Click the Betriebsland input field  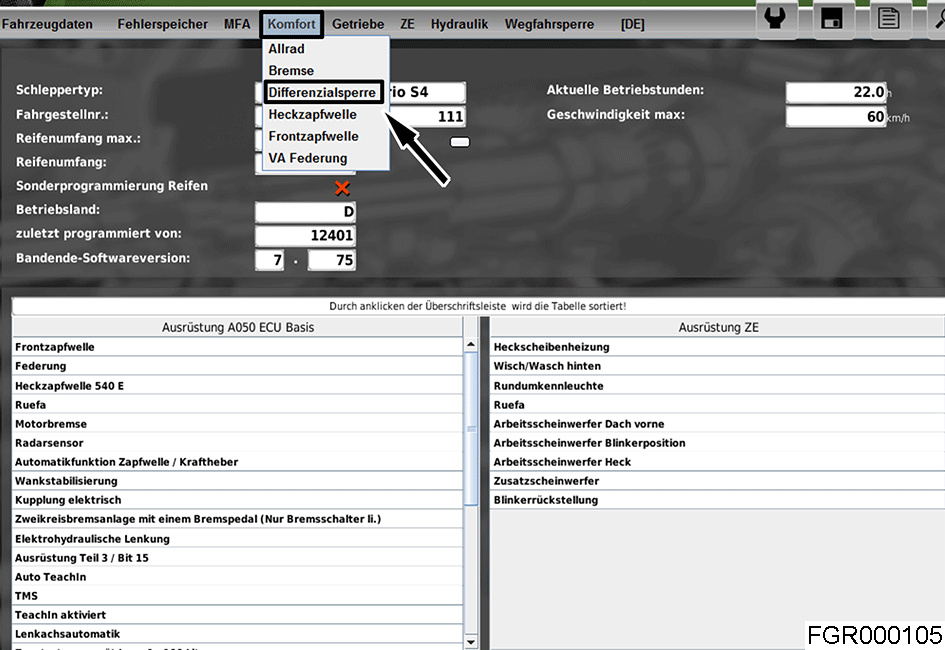pyautogui.click(x=305, y=212)
